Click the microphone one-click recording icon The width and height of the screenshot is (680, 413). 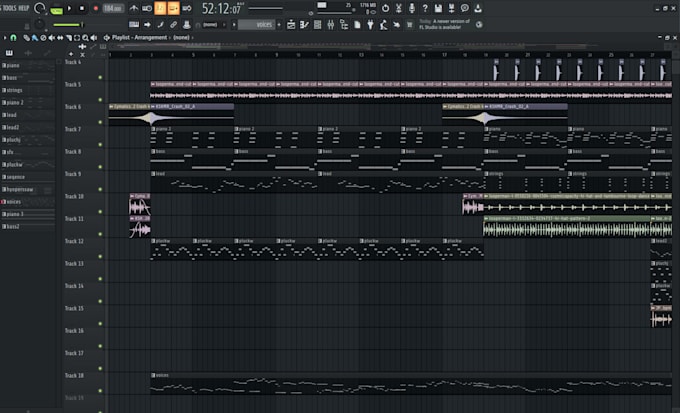[x=412, y=8]
